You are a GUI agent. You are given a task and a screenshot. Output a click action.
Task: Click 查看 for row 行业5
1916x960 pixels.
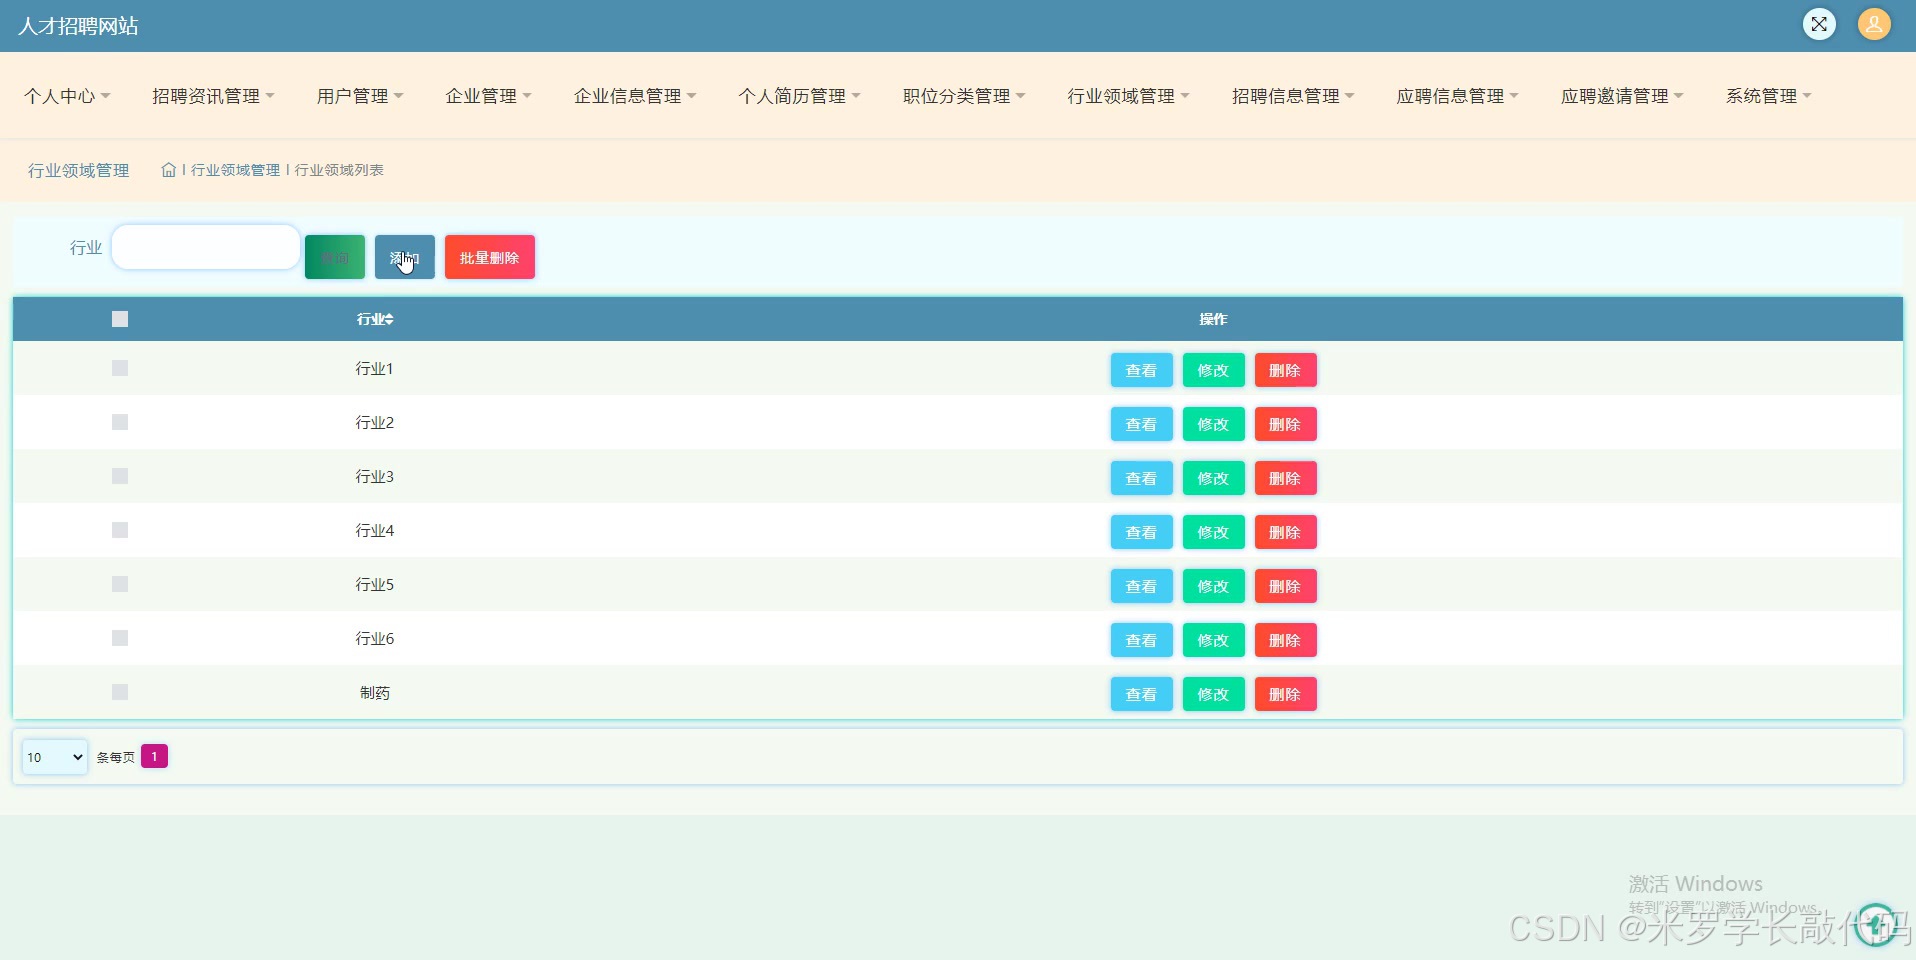1141,586
